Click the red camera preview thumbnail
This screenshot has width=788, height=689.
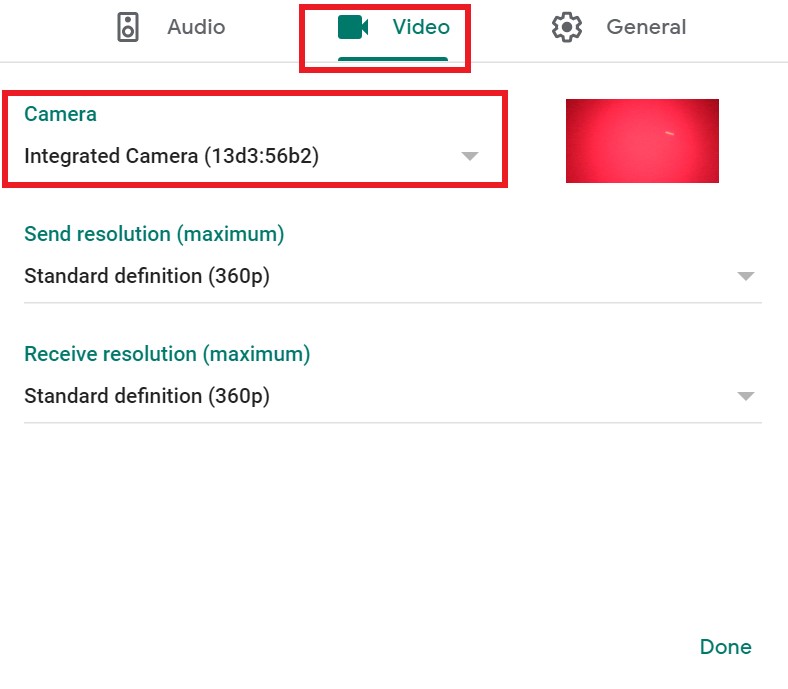pyautogui.click(x=642, y=141)
